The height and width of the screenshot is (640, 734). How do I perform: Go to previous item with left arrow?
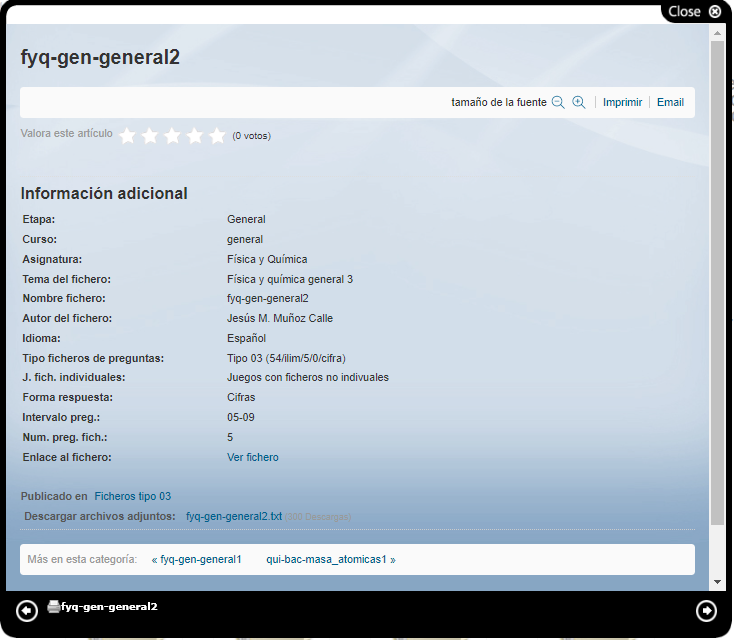(27, 610)
